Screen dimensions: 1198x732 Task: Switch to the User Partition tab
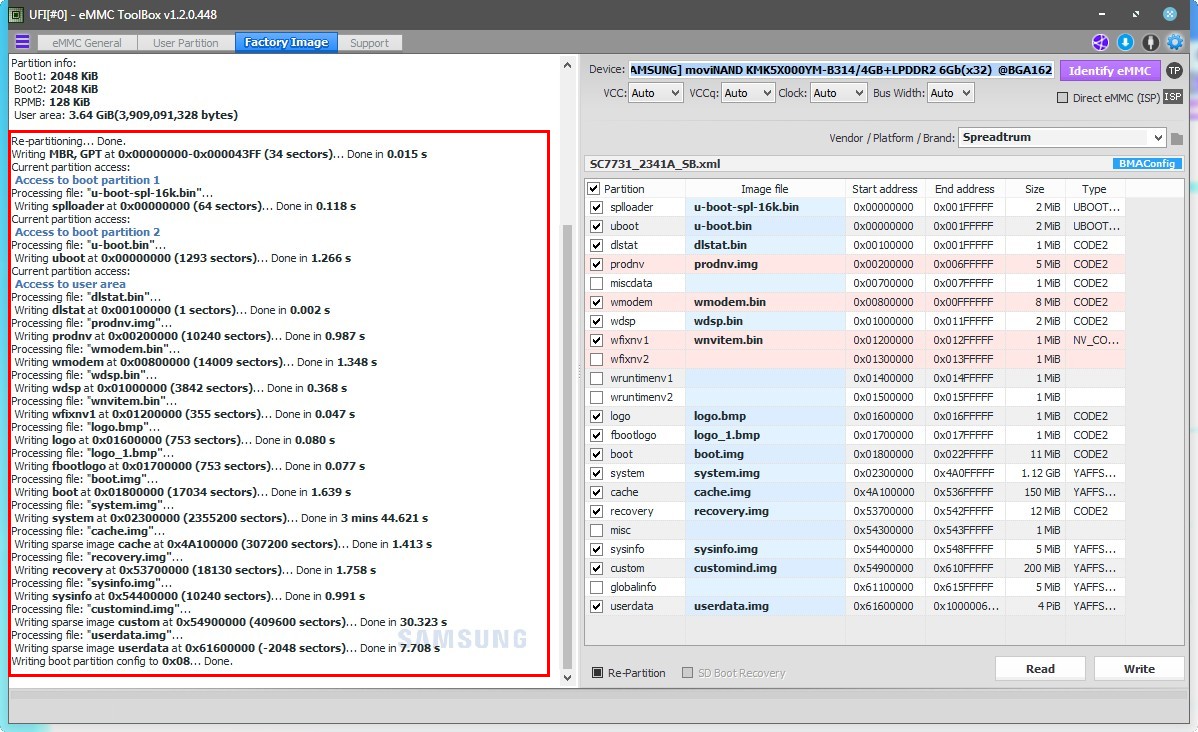click(186, 43)
